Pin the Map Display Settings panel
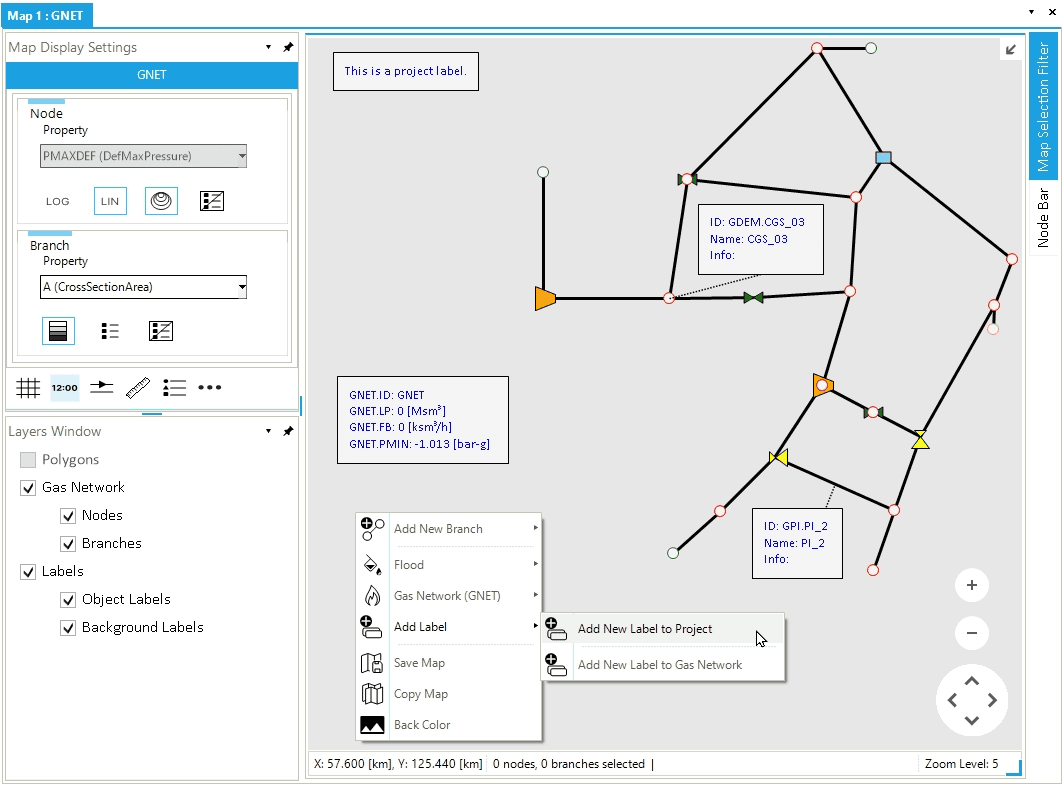 (x=288, y=47)
